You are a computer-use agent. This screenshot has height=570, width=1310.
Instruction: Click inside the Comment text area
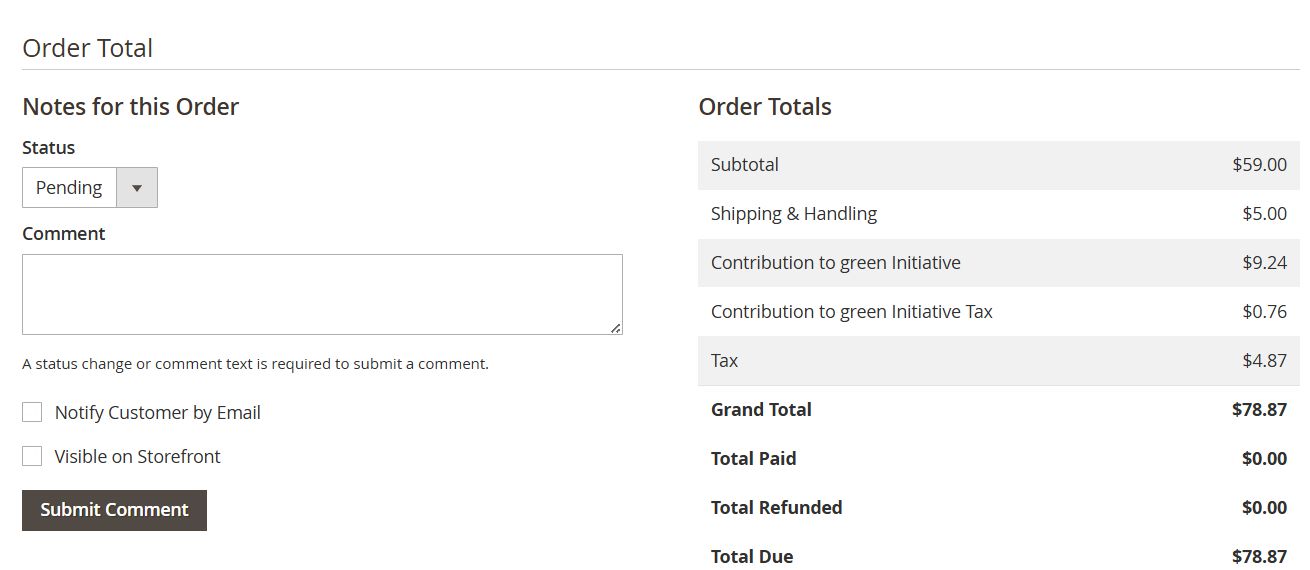click(322, 294)
